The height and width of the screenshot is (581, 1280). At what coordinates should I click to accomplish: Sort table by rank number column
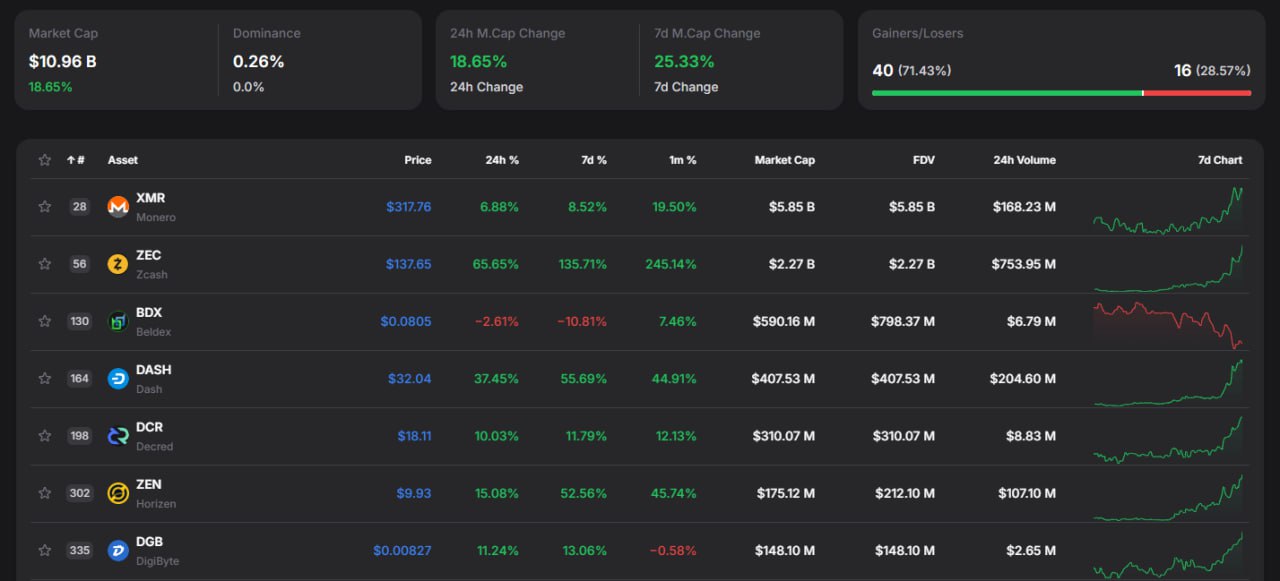point(76,160)
